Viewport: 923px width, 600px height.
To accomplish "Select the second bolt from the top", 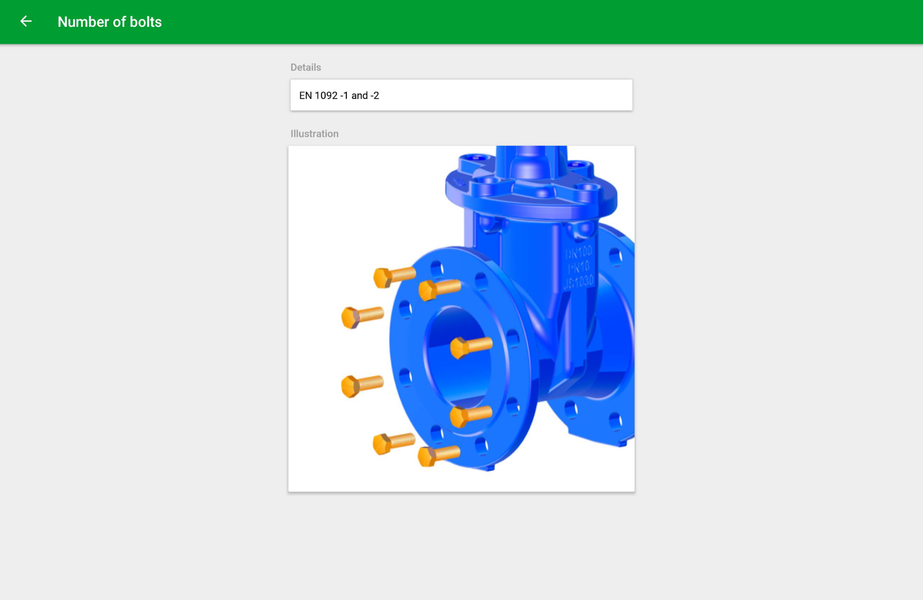I will point(440,289).
